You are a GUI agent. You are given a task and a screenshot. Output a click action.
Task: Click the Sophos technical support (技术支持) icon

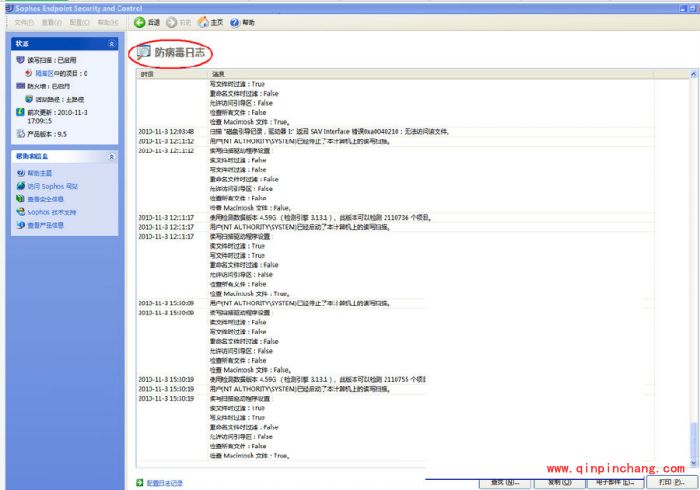[x=21, y=212]
